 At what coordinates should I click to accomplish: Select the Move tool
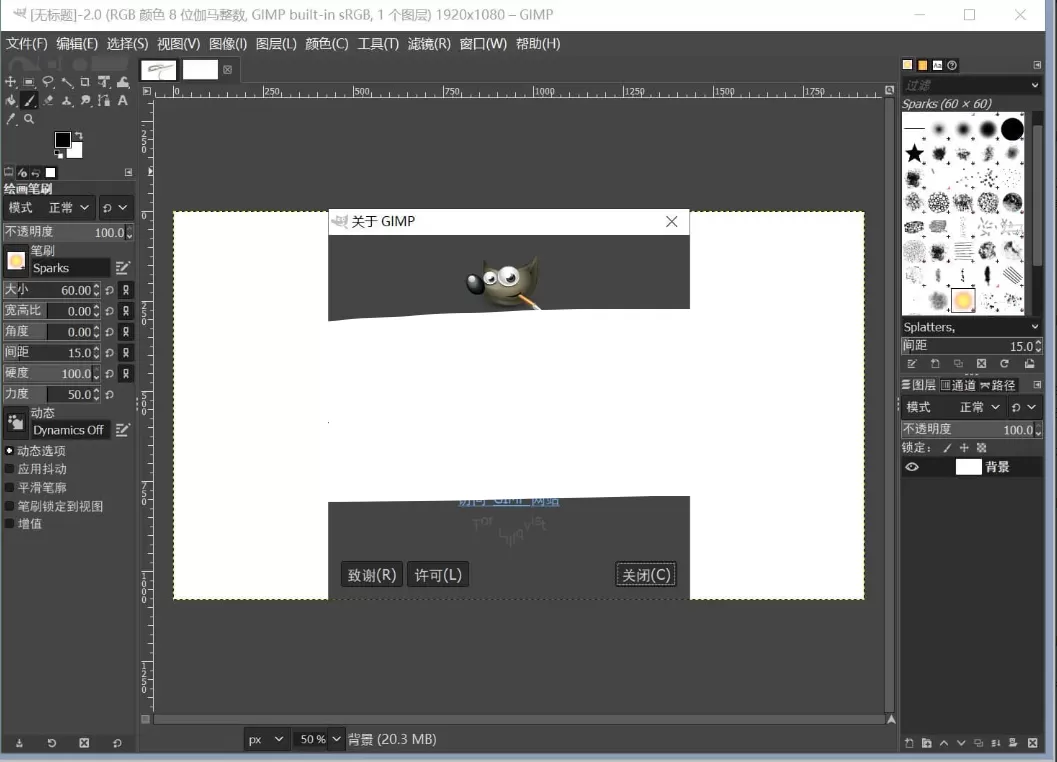10,82
